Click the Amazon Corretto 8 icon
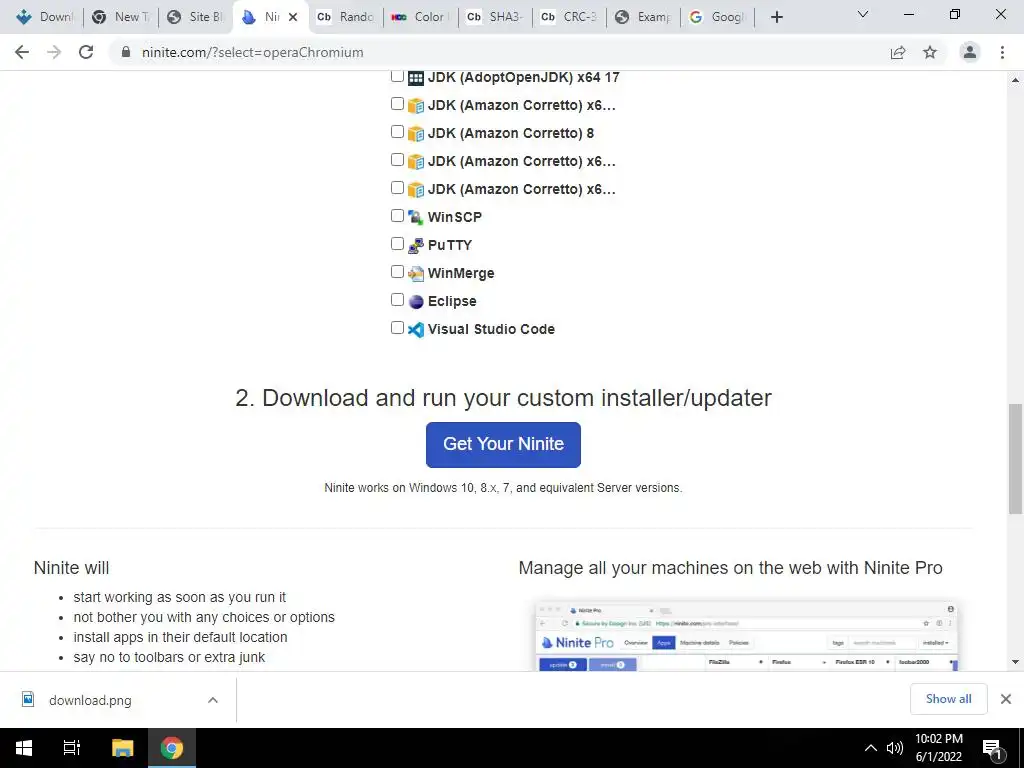1024x768 pixels. pos(416,134)
